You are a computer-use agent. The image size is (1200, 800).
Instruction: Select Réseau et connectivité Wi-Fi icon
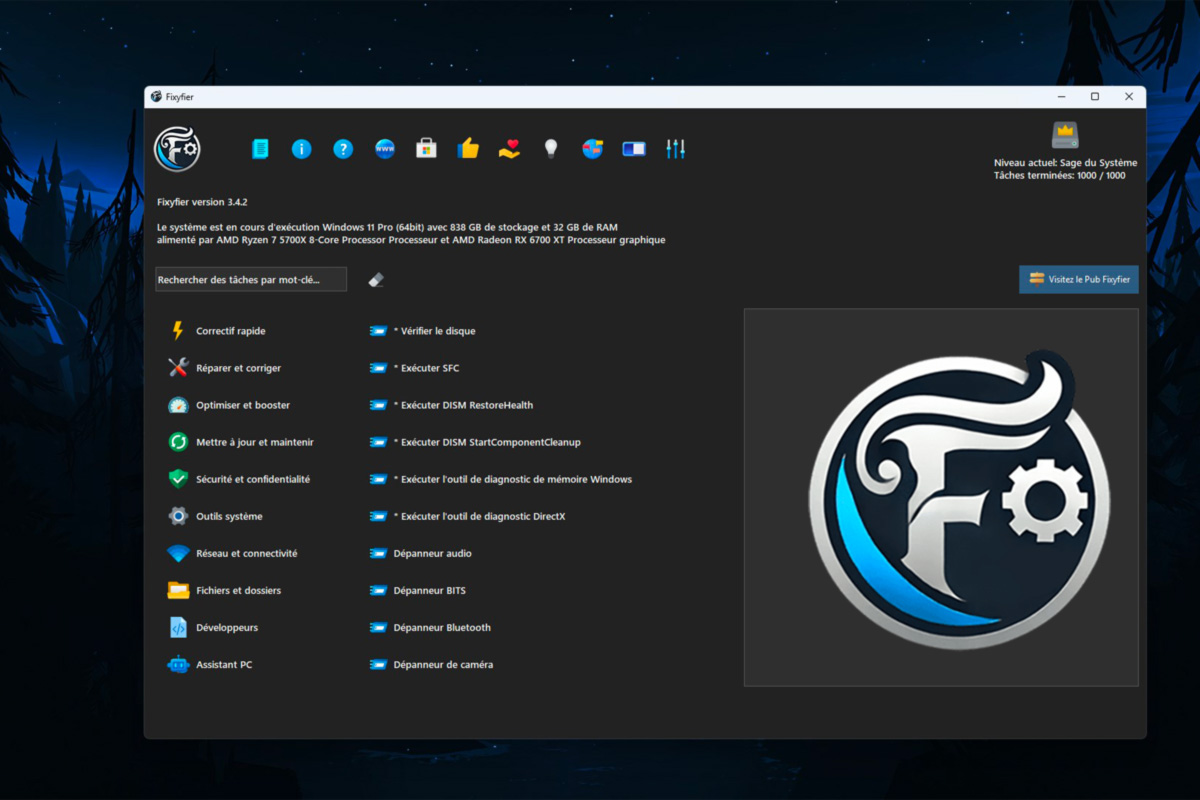(178, 553)
